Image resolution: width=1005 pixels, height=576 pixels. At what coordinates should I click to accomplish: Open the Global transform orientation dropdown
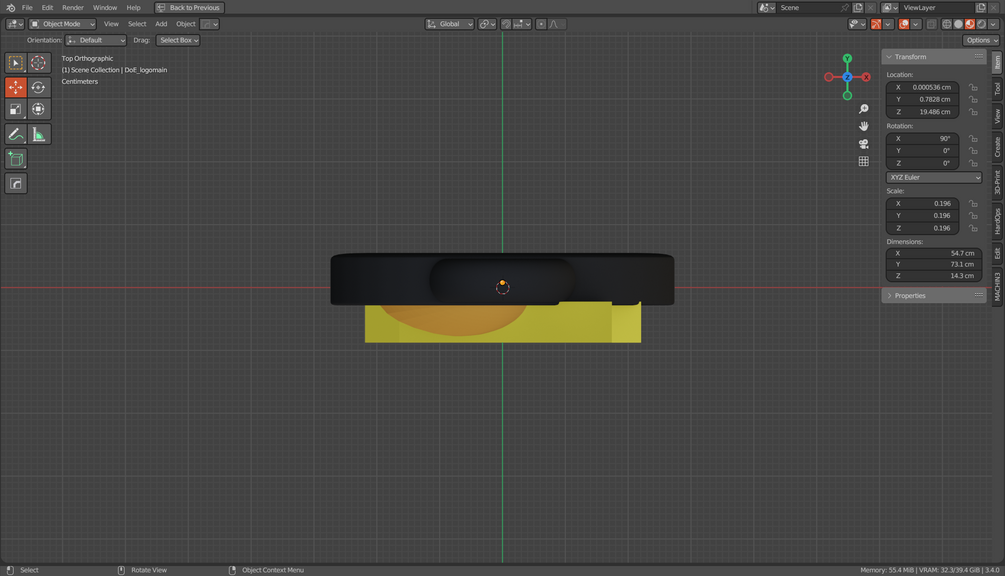tap(449, 24)
